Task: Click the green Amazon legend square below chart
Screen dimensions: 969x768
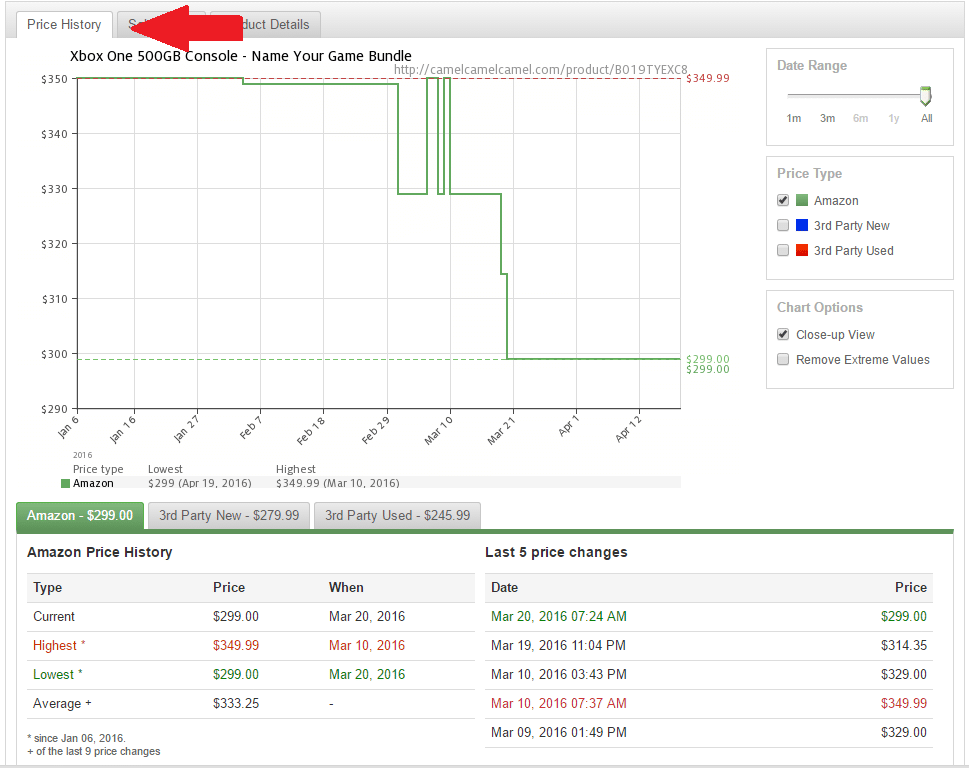Action: [66, 483]
